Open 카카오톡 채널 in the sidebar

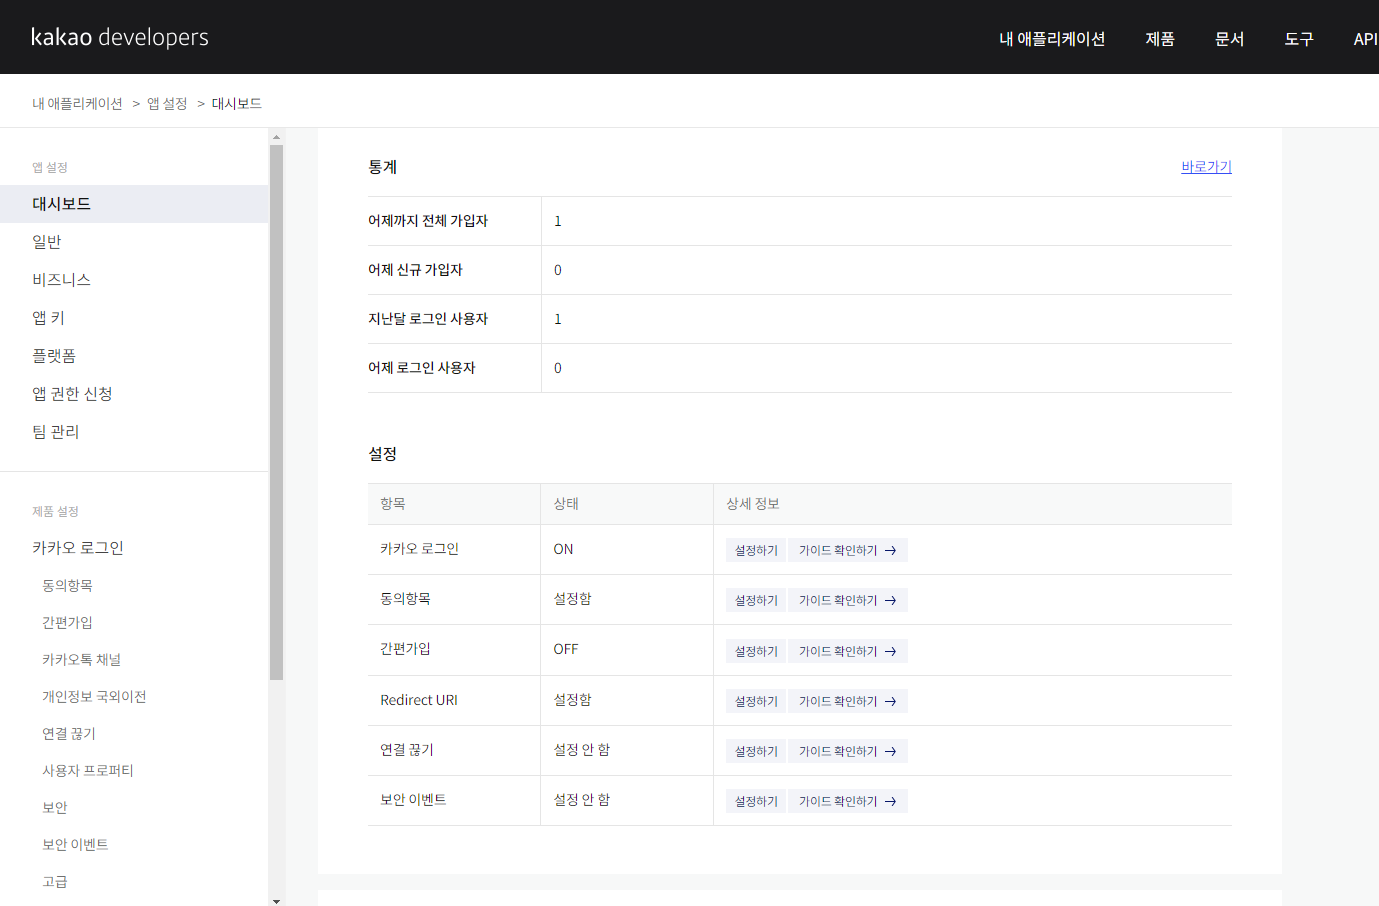click(x=81, y=659)
